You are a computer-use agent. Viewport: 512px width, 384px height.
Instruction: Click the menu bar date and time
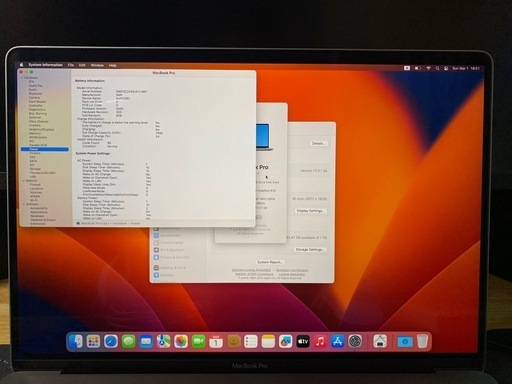pos(466,68)
